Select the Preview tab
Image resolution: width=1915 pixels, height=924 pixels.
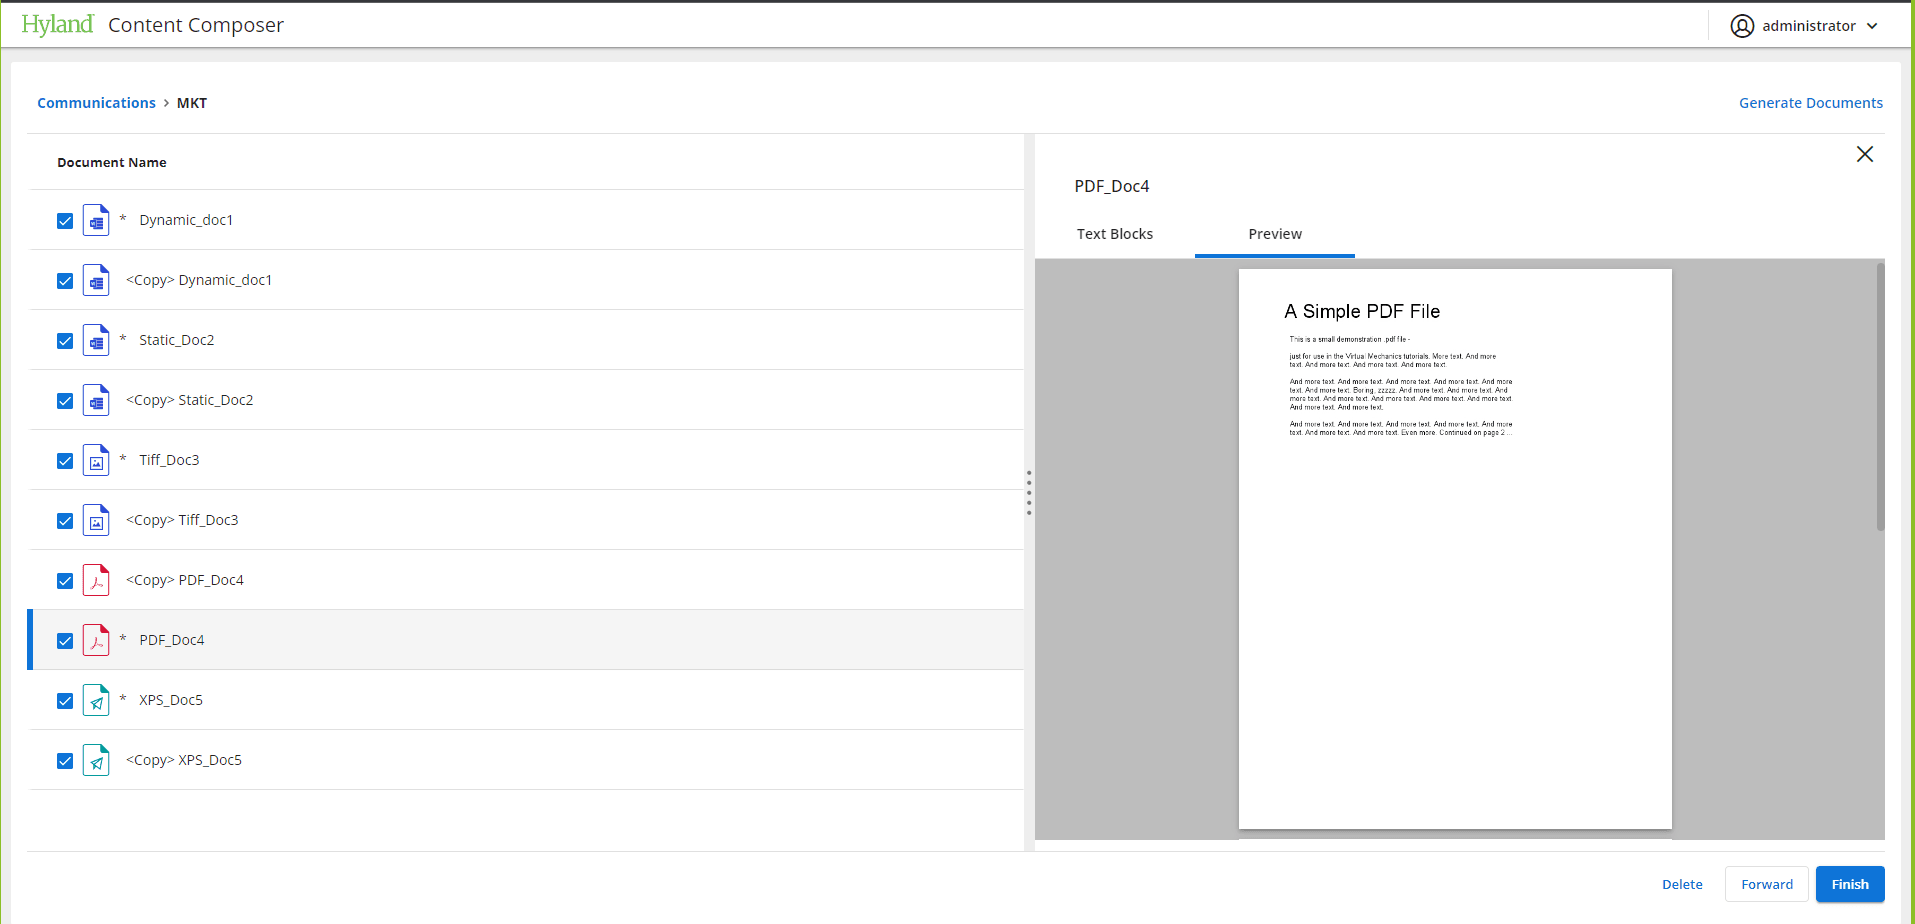click(1274, 234)
